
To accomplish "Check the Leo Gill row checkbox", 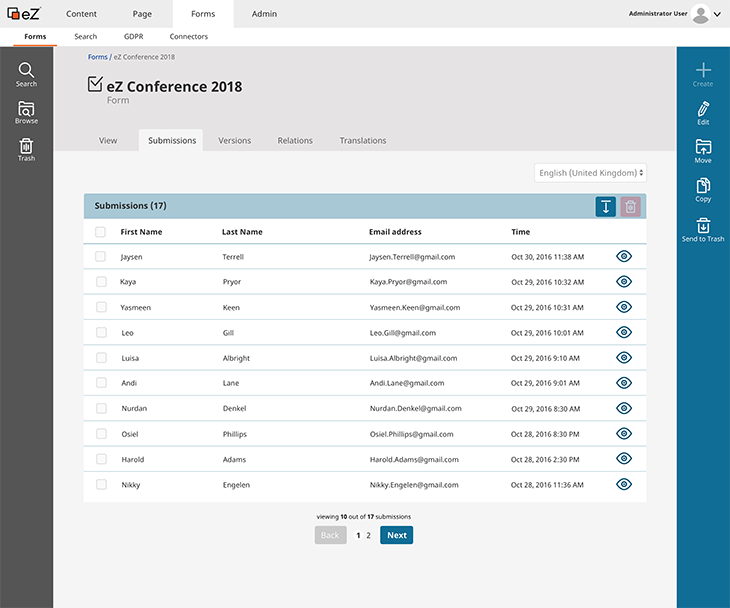I will pyautogui.click(x=101, y=332).
